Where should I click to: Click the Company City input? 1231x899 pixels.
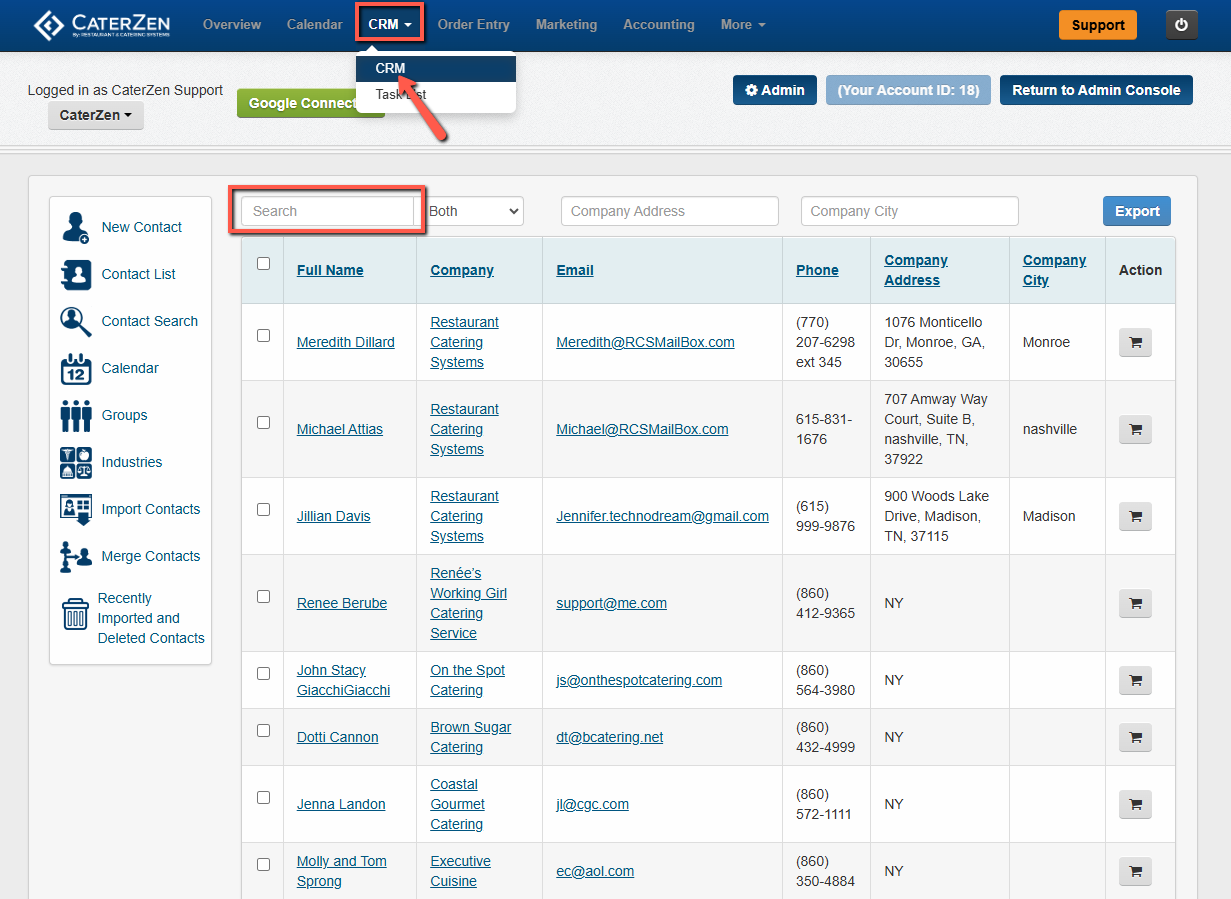(x=910, y=211)
